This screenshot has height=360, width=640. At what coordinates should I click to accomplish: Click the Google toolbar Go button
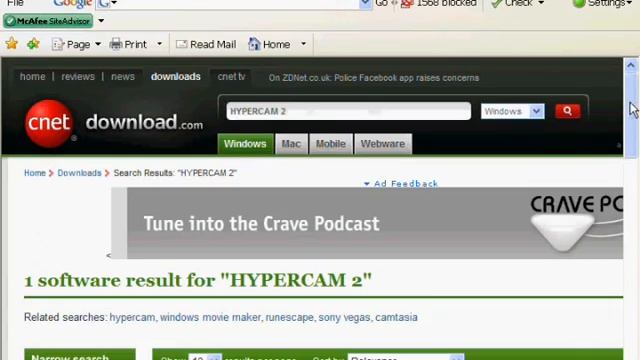point(381,3)
